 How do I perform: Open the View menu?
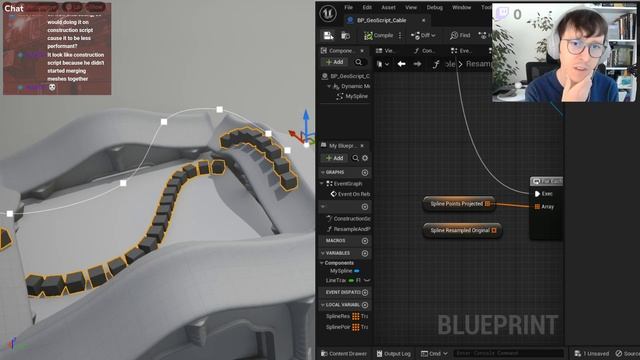pyautogui.click(x=411, y=7)
